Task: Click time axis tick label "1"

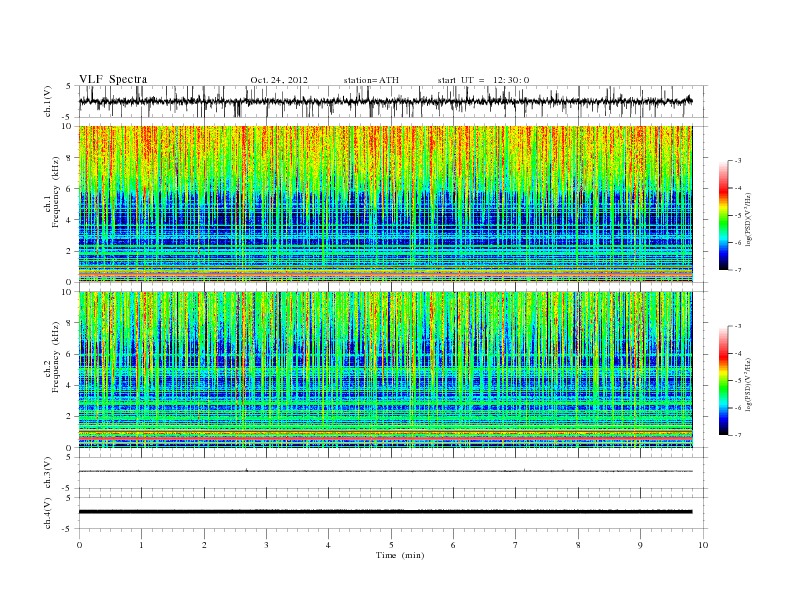Action: [141, 545]
